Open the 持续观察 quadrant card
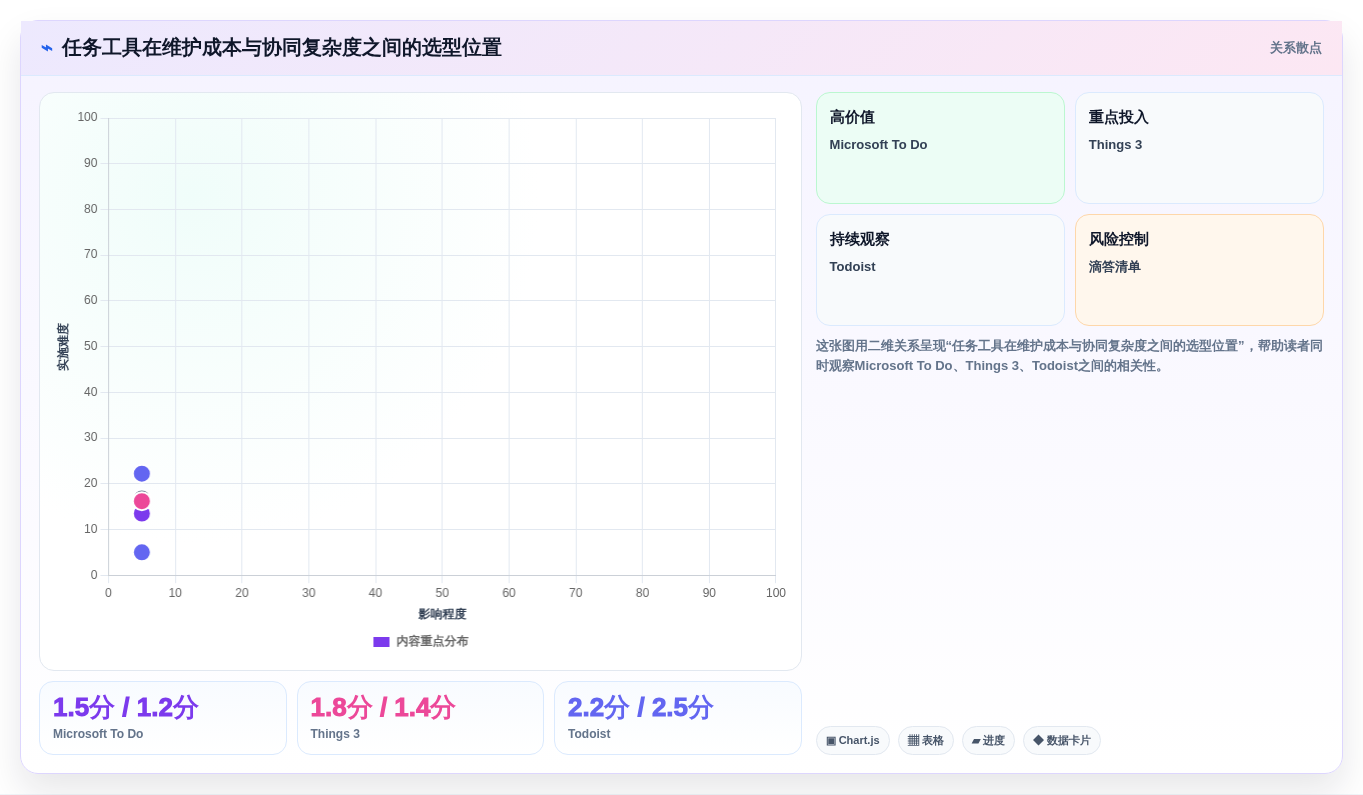 (940, 270)
